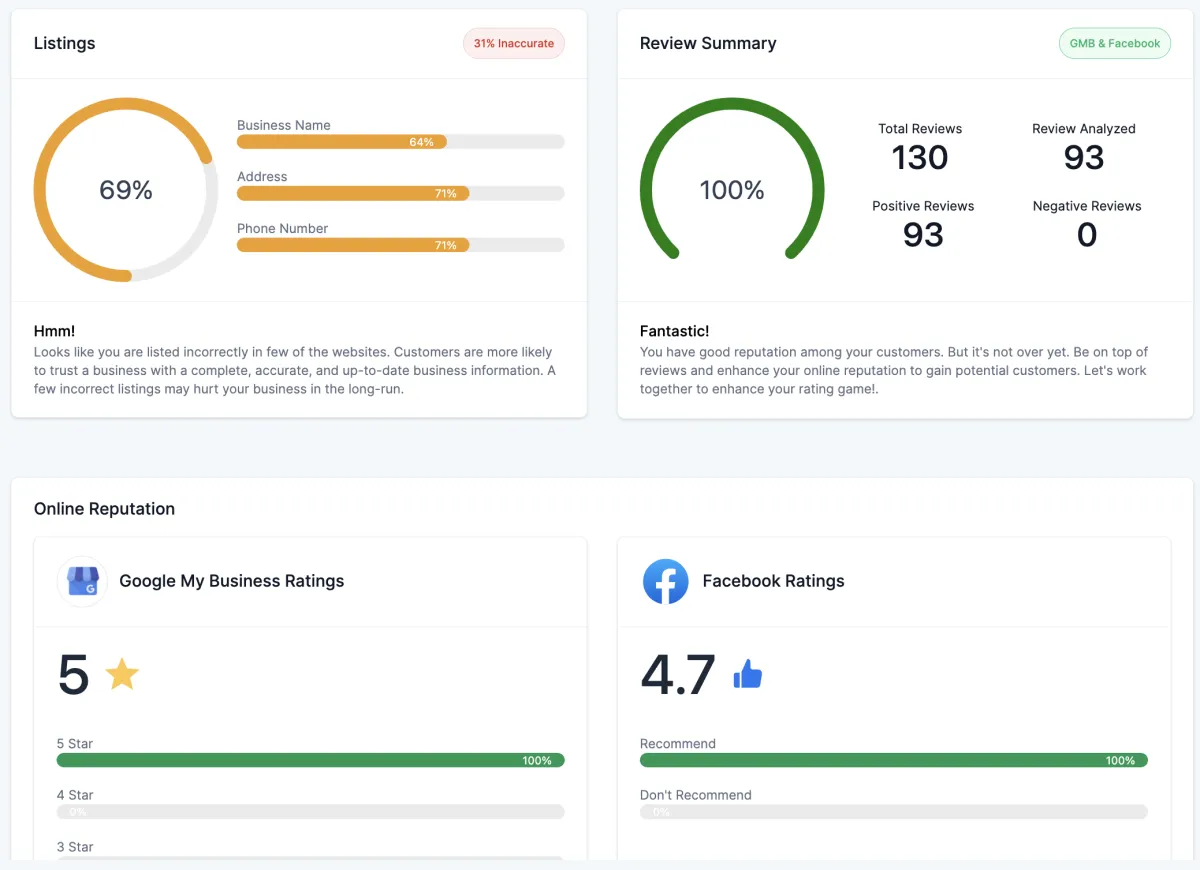Click the Positive Reviews label
Viewport: 1200px width, 870px height.
pos(923,206)
